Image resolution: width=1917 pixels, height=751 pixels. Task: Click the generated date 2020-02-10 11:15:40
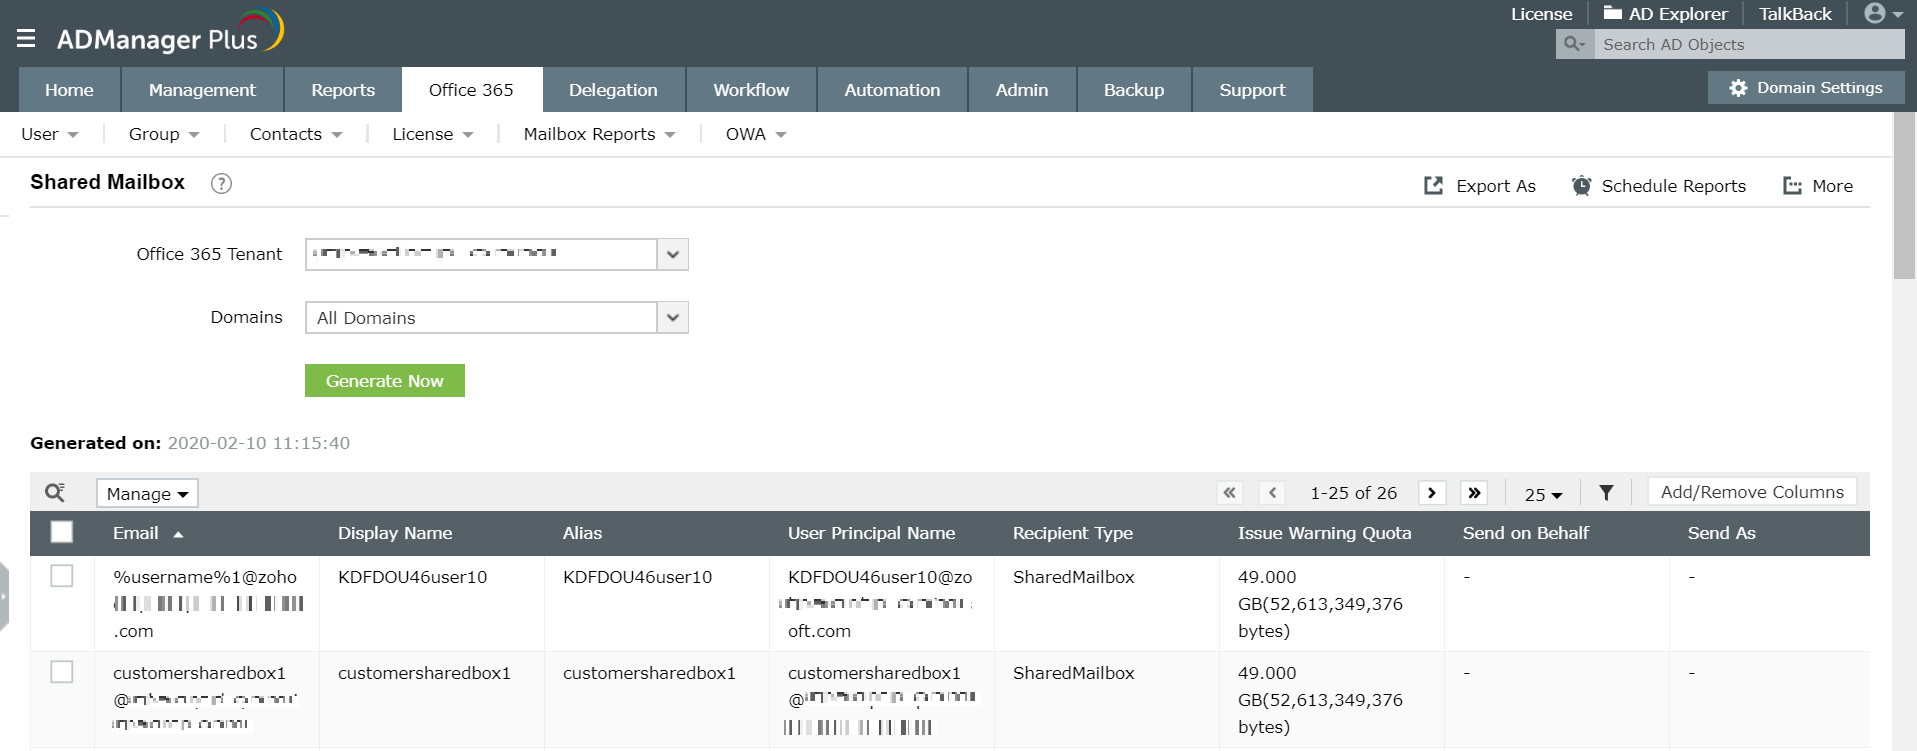[259, 443]
